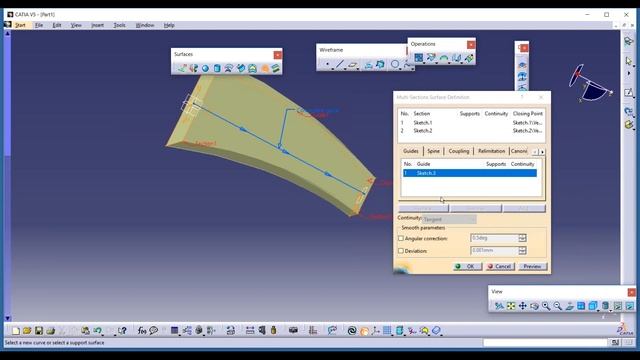Enable the Angular correction checkbox
This screenshot has width=640, height=360.
pos(401,238)
